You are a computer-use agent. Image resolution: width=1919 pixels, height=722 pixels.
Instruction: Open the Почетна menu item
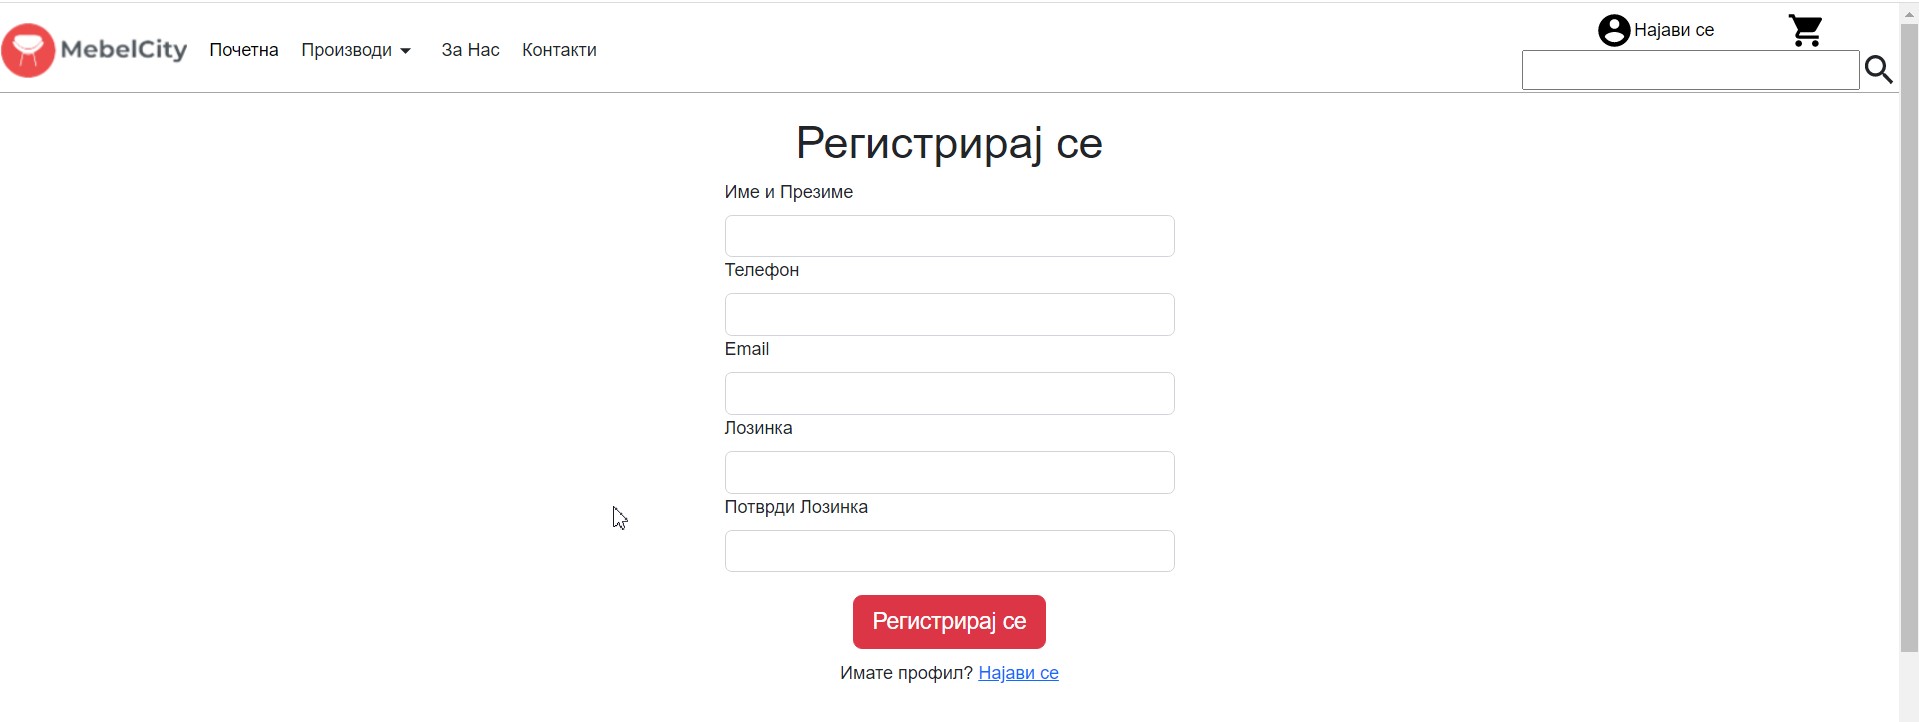[244, 50]
